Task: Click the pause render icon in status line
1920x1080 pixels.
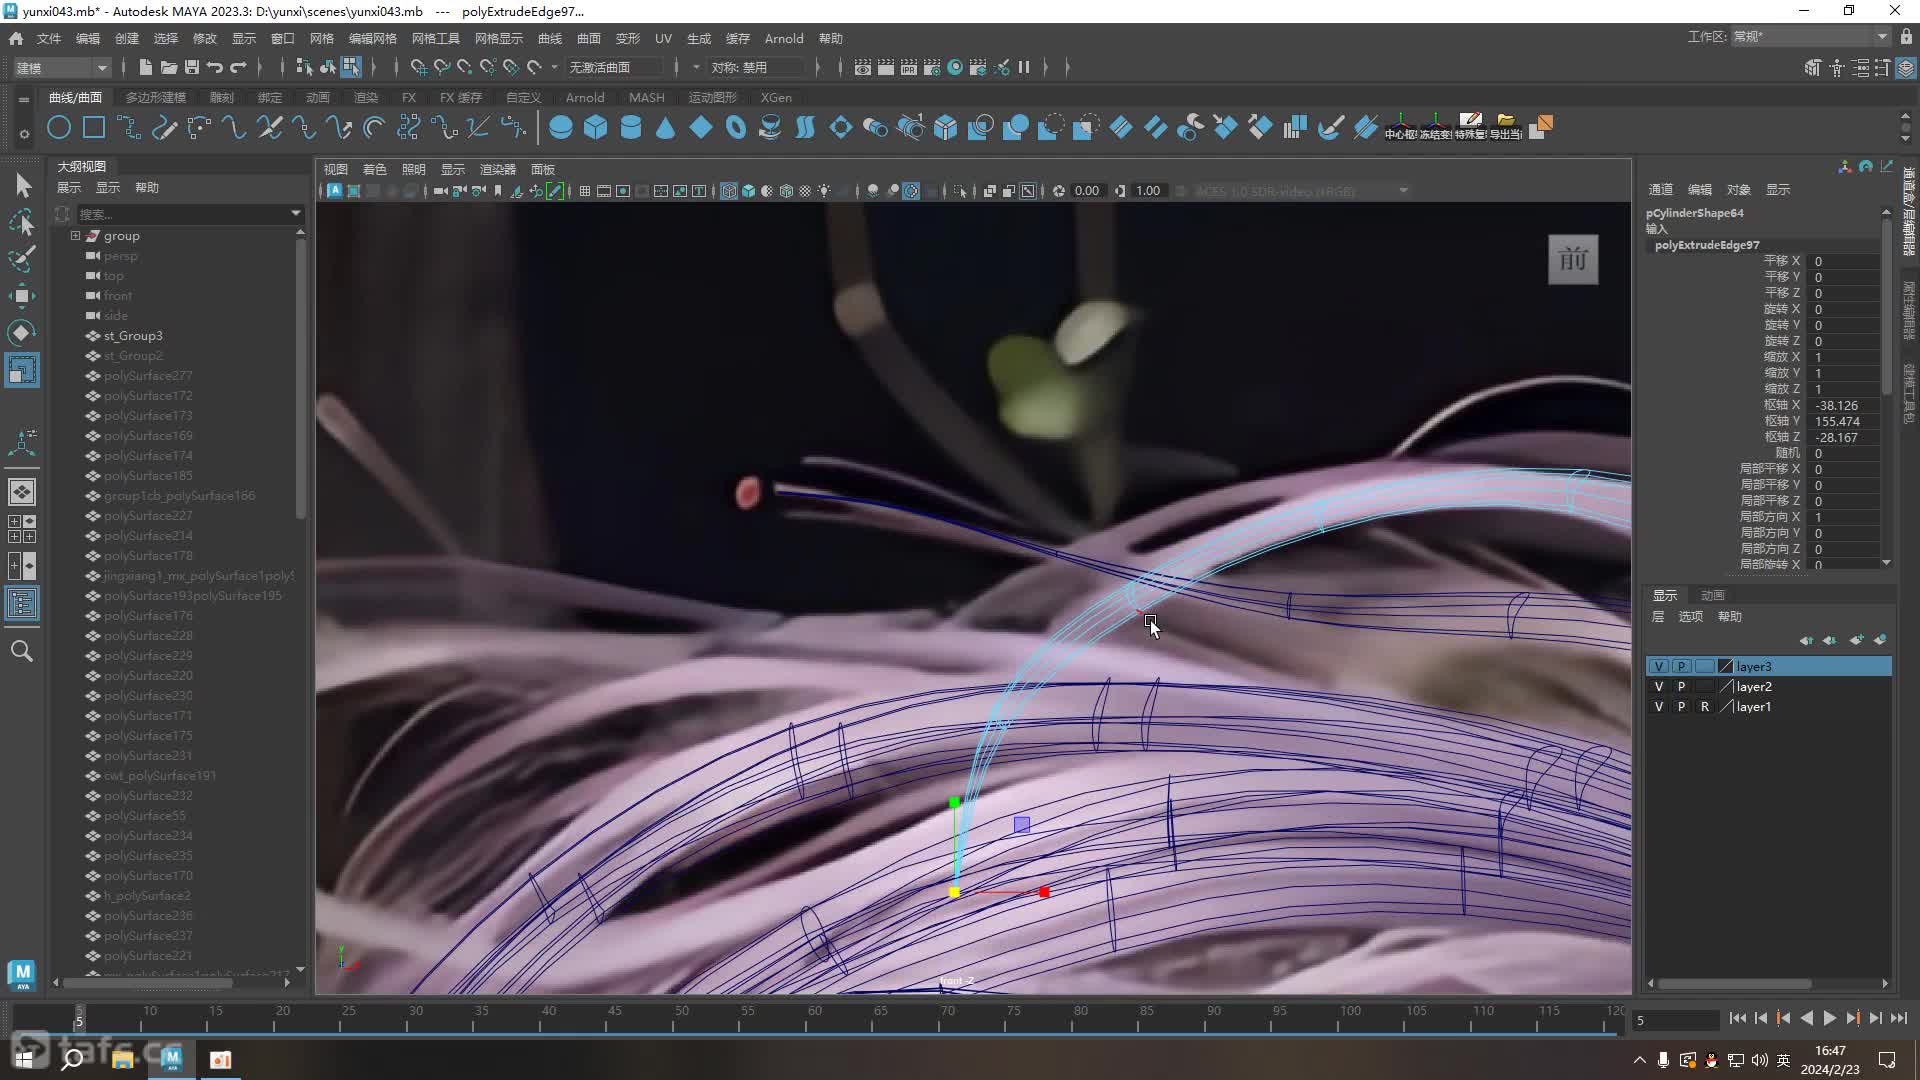Action: click(x=1024, y=67)
